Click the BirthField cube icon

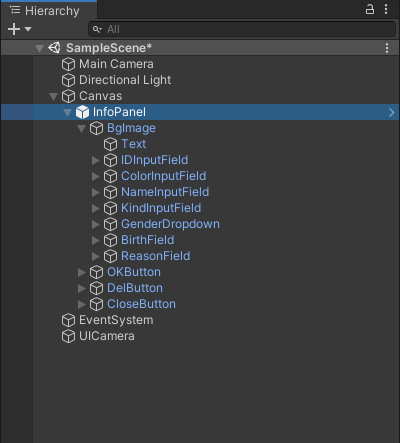[110, 240]
